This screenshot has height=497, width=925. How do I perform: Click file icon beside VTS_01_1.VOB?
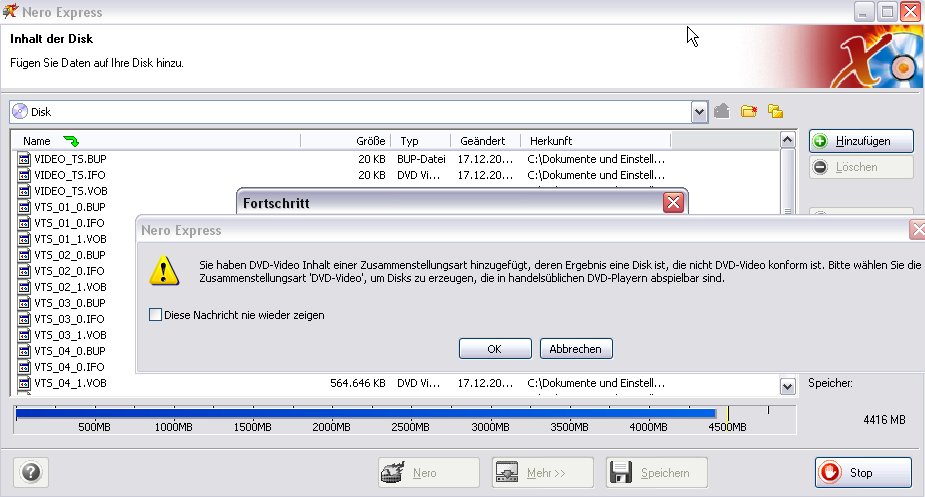[24, 239]
